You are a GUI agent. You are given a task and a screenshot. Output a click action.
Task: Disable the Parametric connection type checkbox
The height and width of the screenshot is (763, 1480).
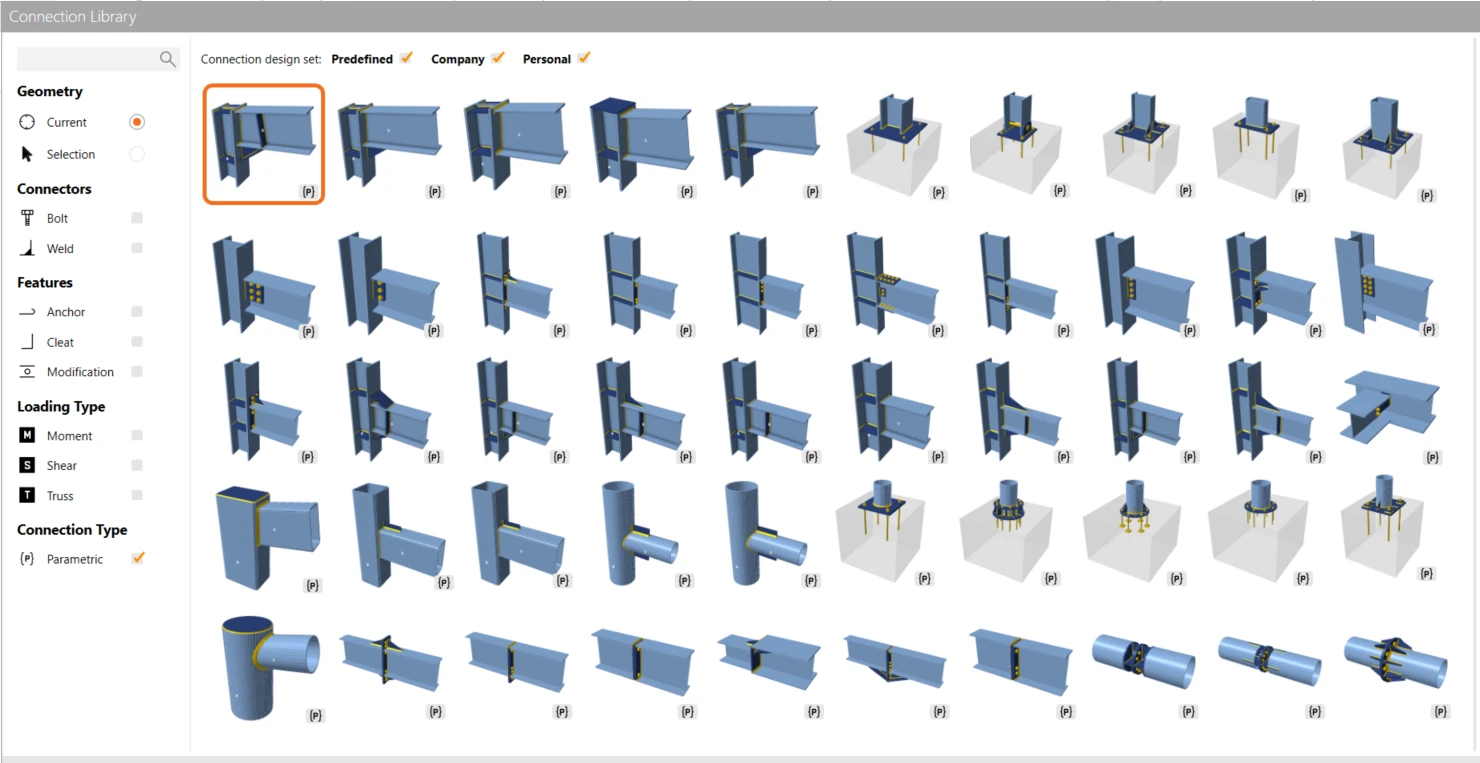pos(138,558)
